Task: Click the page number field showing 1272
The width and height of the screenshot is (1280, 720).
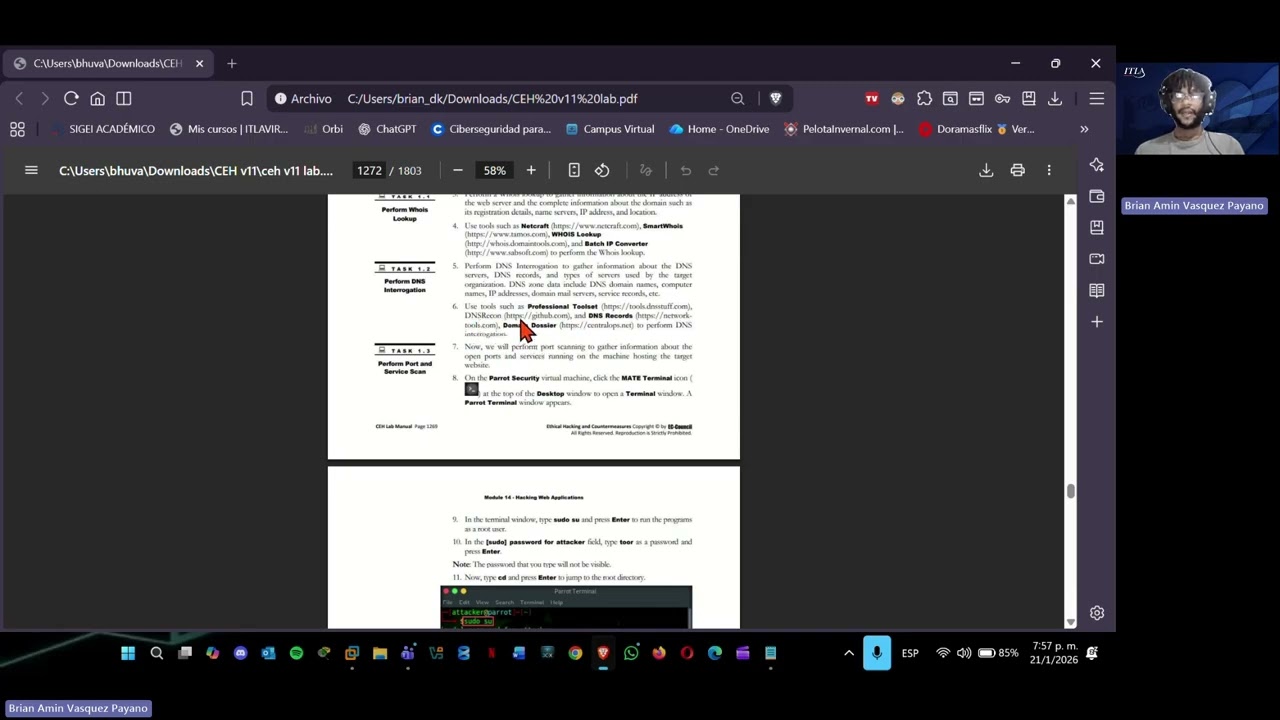Action: [369, 171]
